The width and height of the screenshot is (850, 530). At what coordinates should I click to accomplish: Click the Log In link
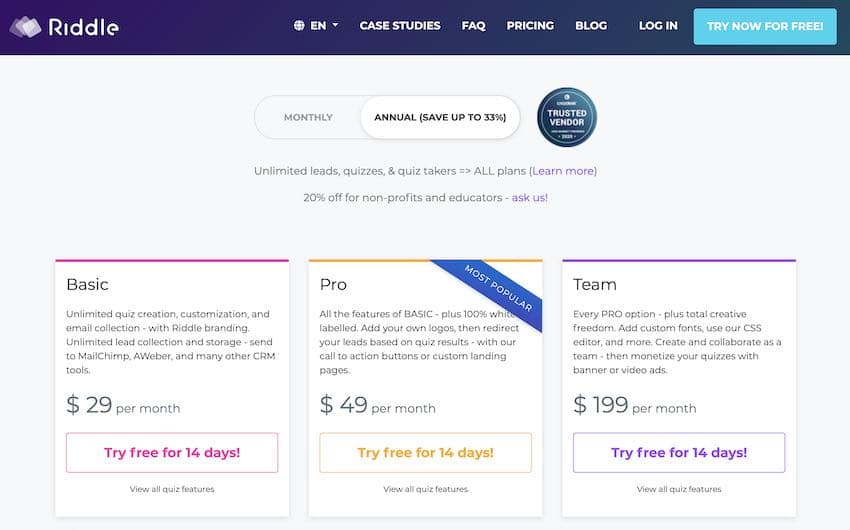(x=658, y=25)
